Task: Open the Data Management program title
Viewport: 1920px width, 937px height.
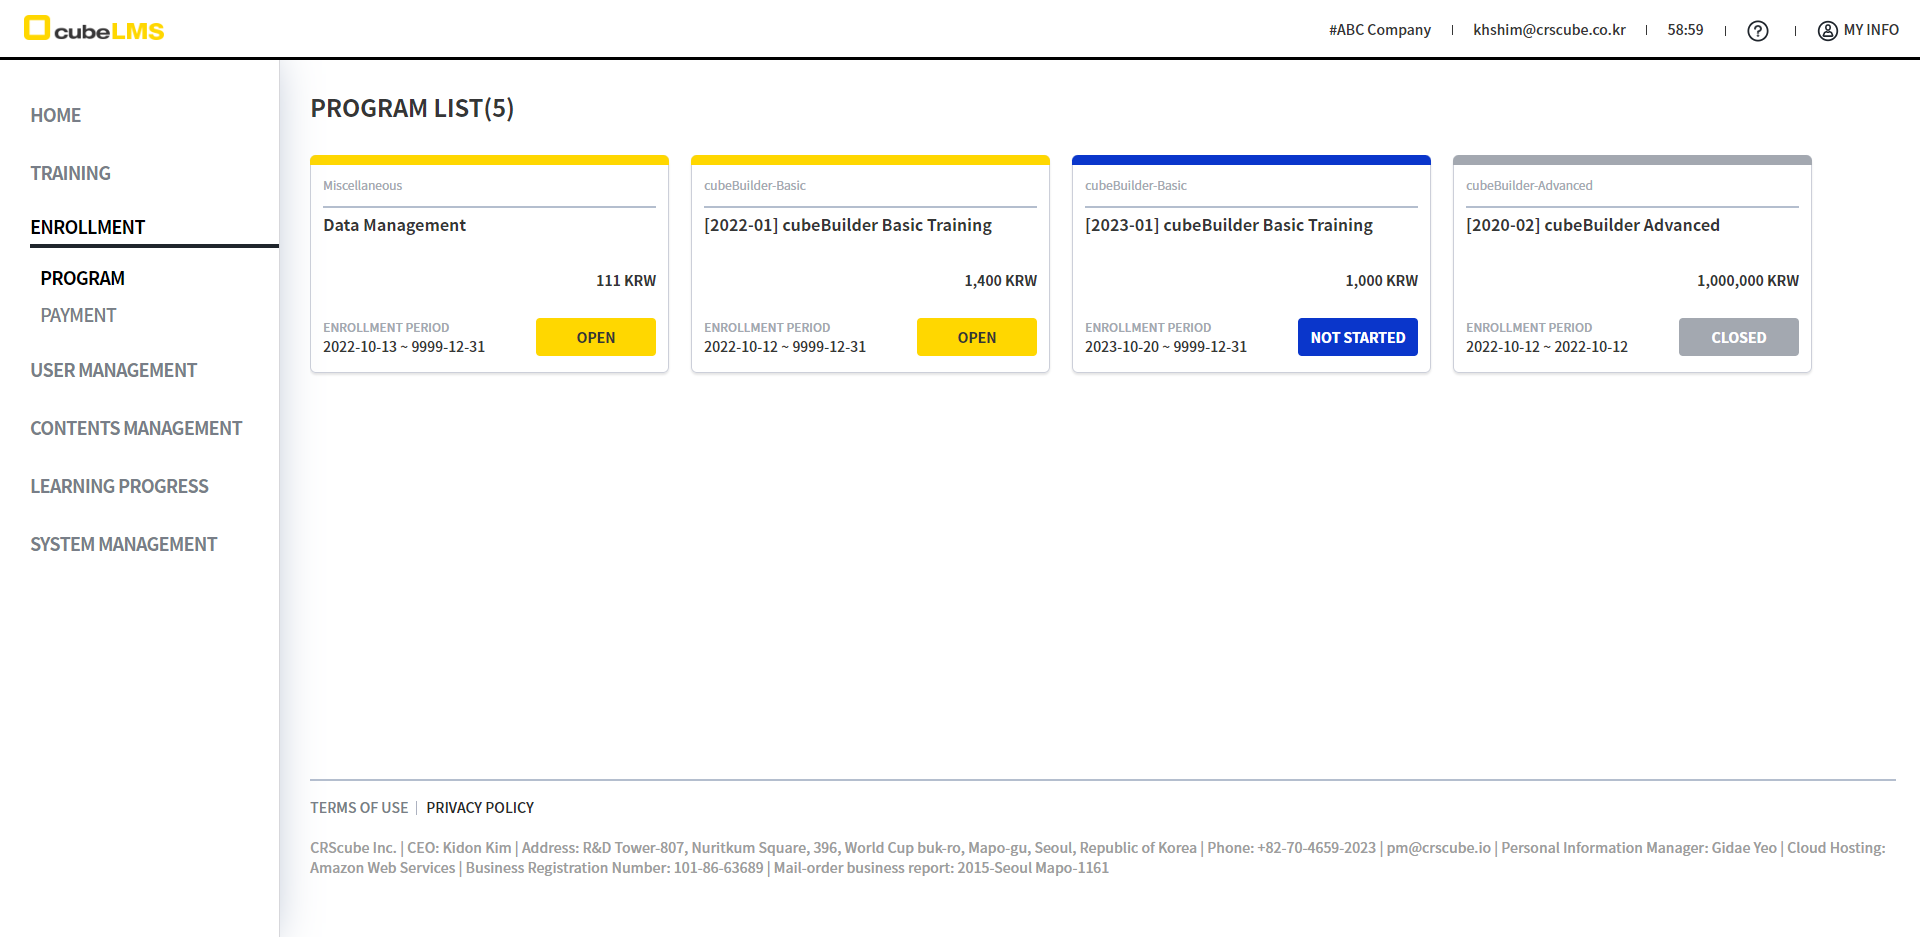Action: (x=394, y=225)
